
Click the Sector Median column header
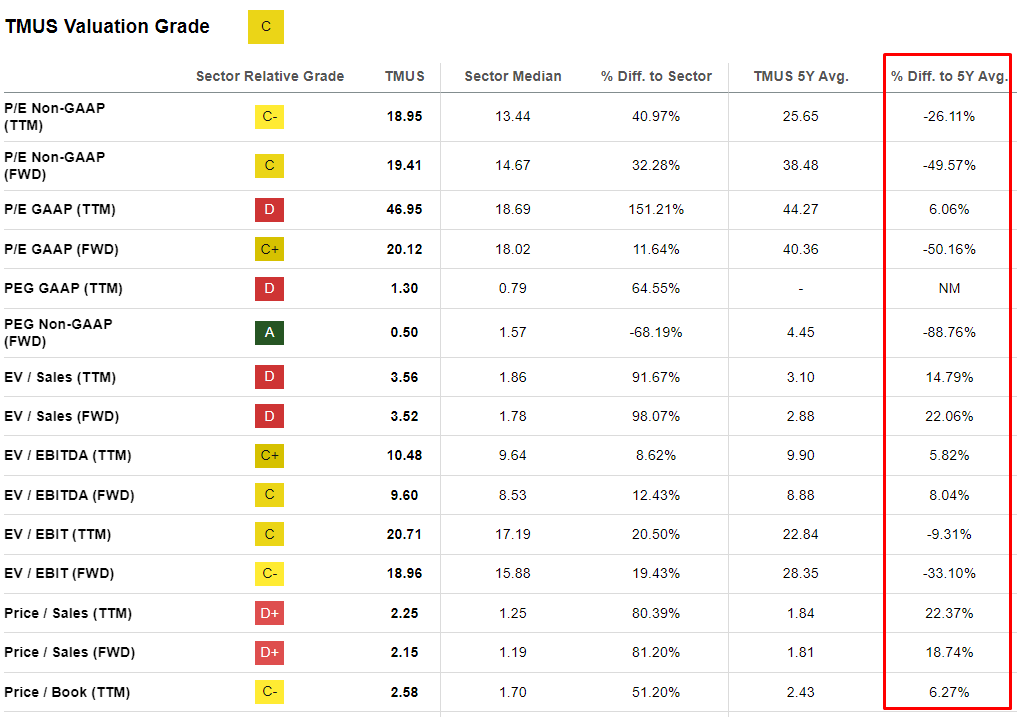pyautogui.click(x=513, y=76)
